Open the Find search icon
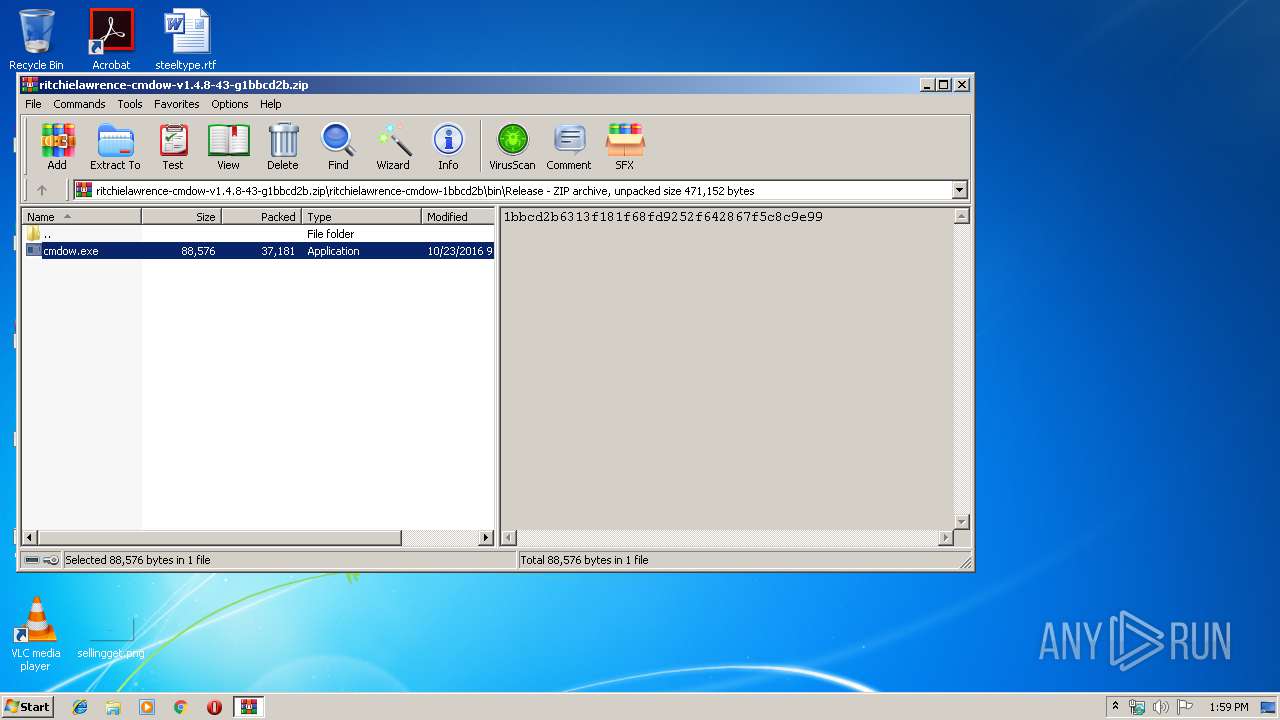This screenshot has width=1280, height=720. (x=338, y=146)
